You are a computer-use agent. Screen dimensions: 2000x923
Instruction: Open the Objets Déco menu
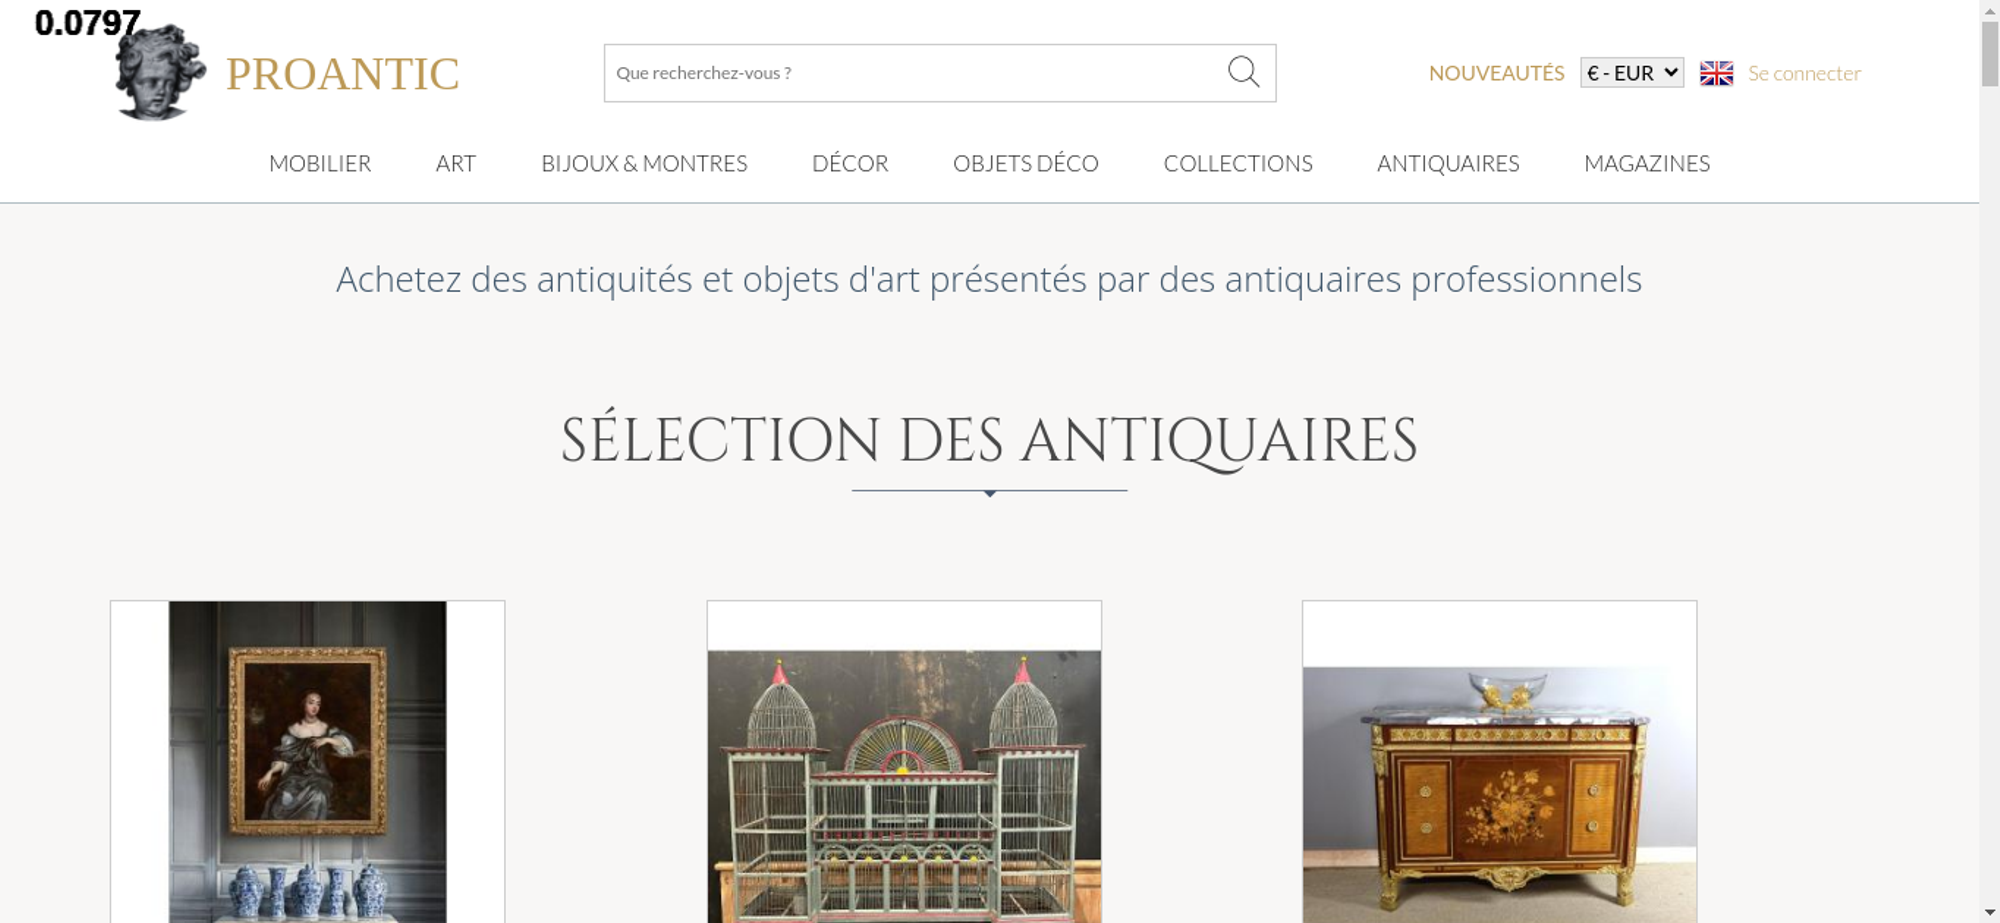(x=1026, y=163)
